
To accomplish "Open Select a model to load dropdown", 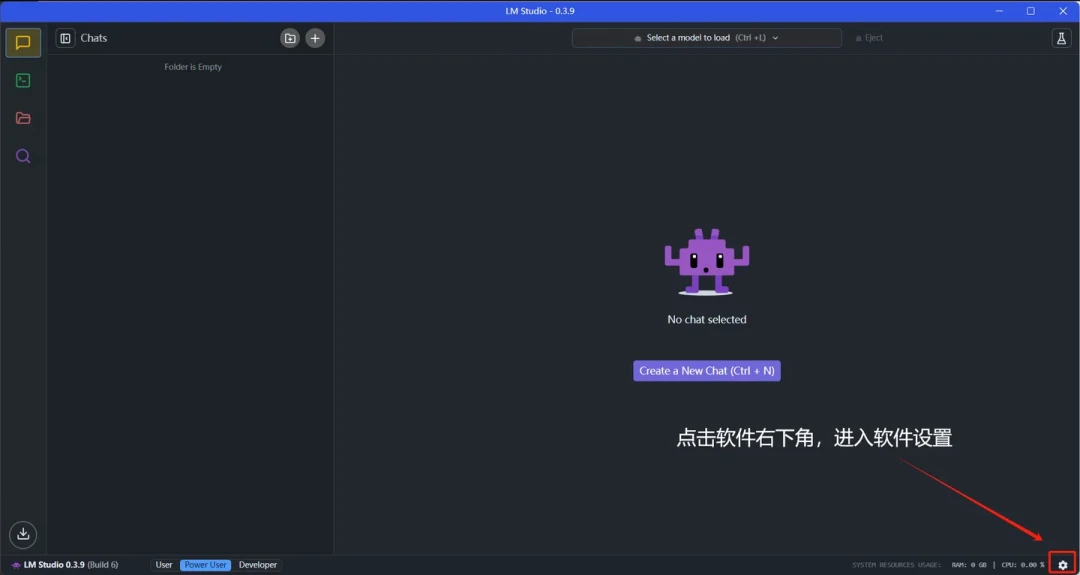I will coord(707,38).
